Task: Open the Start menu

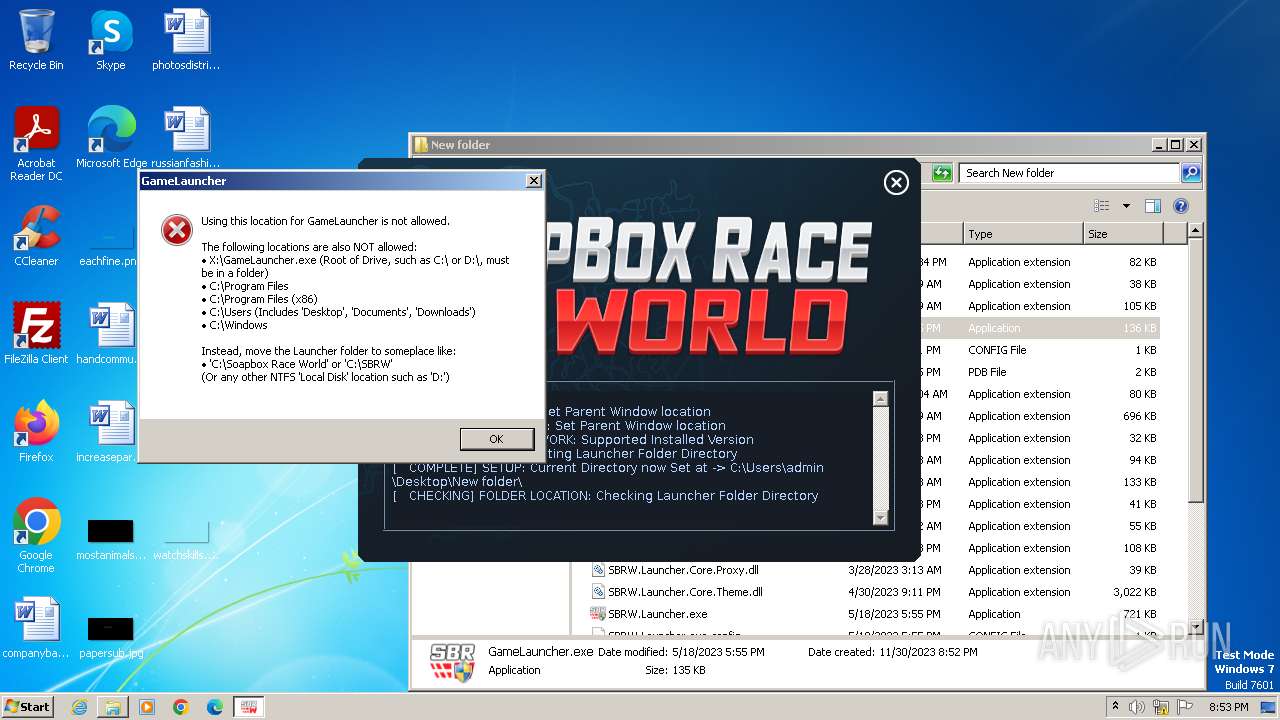Action: 28,706
